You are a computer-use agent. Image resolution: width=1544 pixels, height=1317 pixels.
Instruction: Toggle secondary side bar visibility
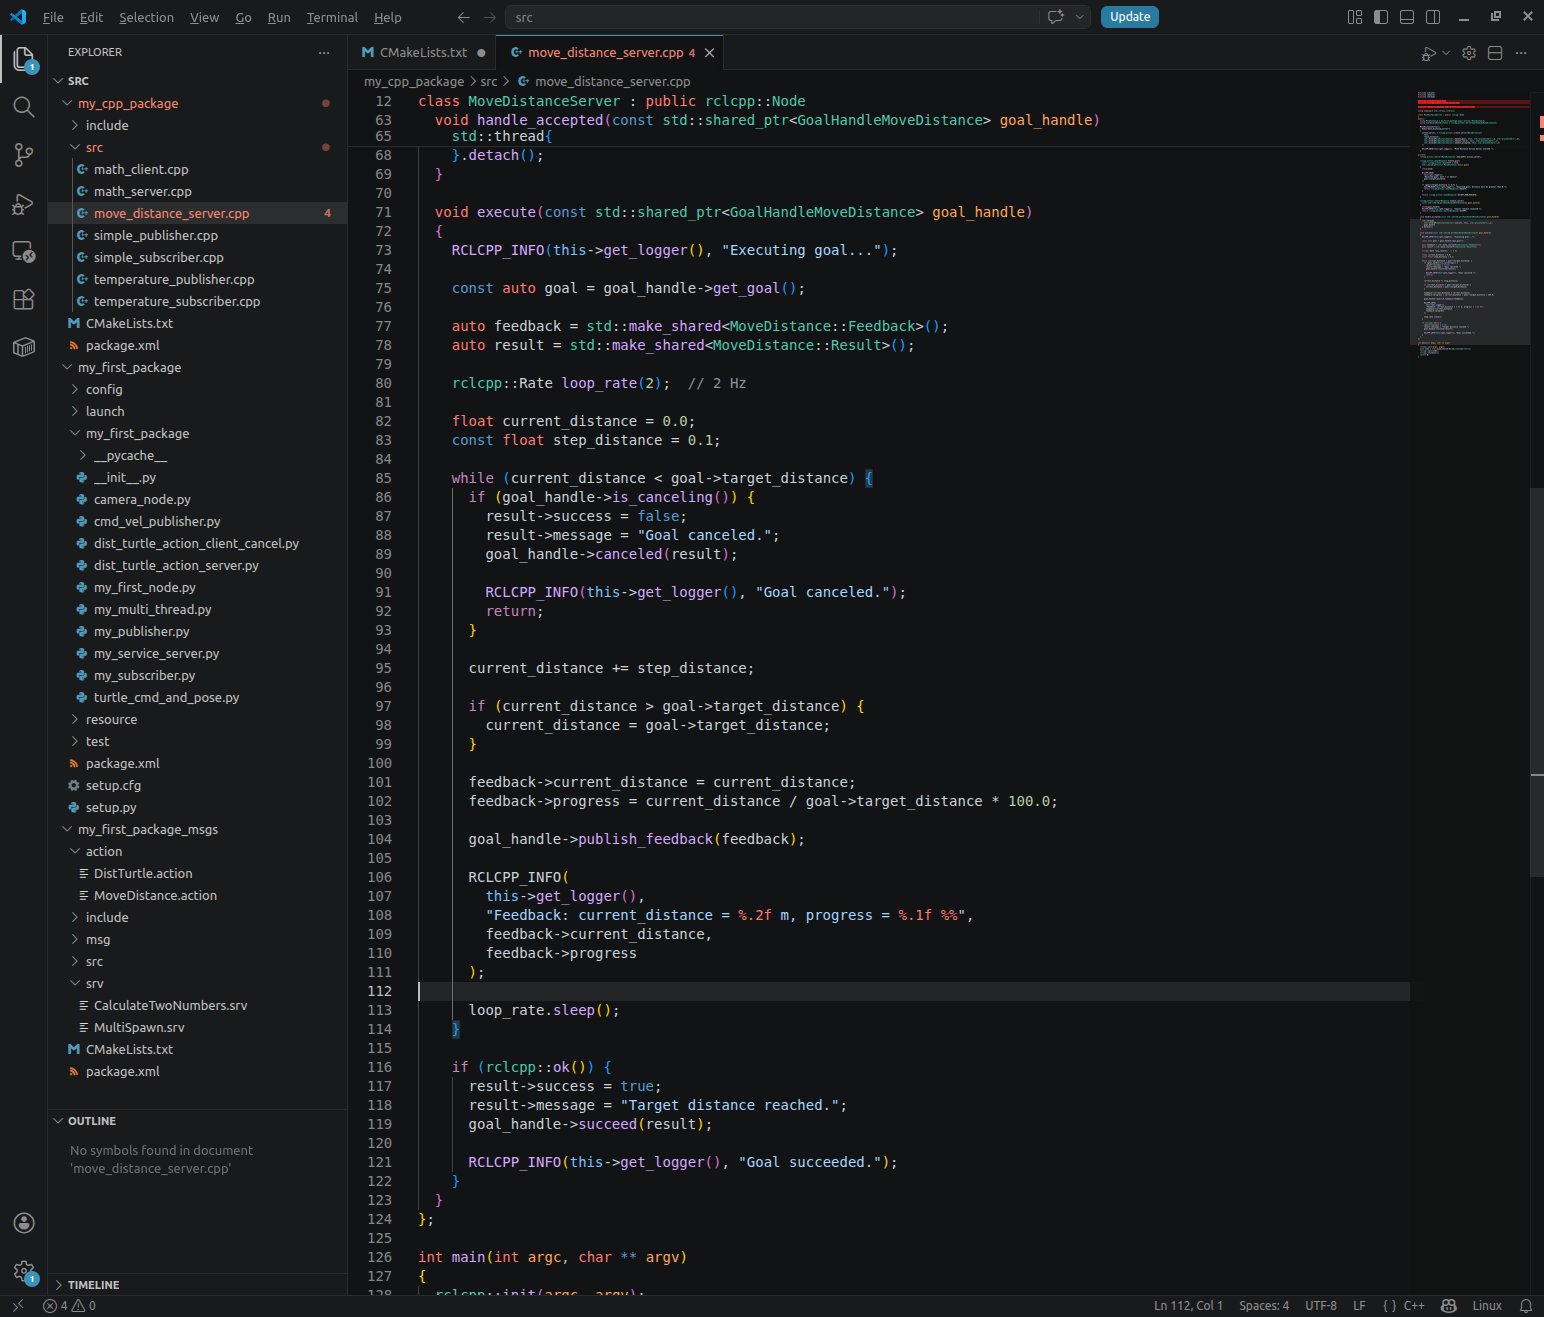pos(1433,17)
